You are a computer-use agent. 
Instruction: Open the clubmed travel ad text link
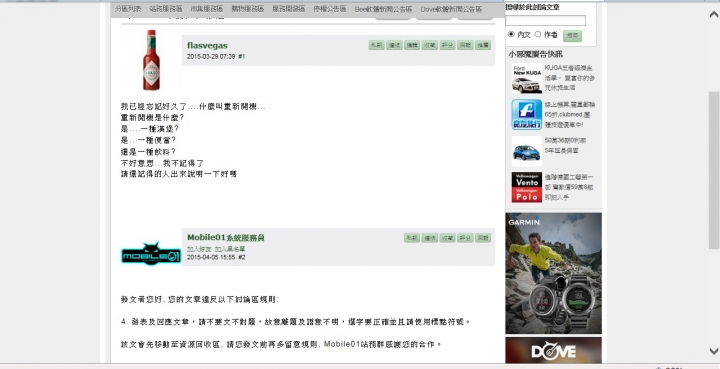[570, 114]
